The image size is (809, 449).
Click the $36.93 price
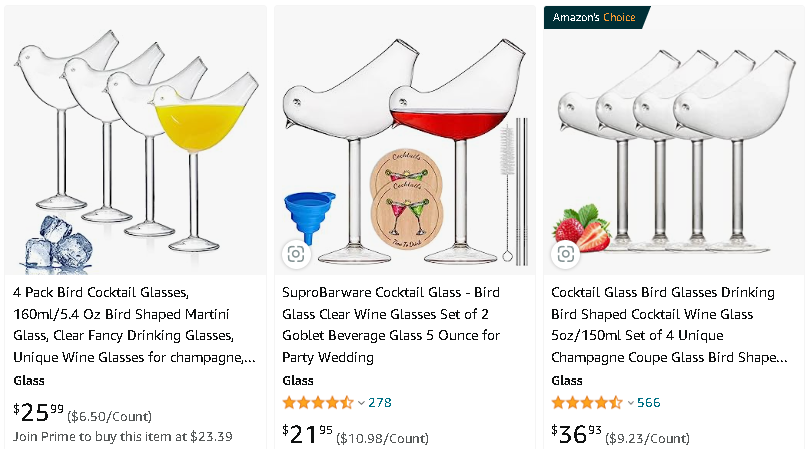(x=576, y=433)
